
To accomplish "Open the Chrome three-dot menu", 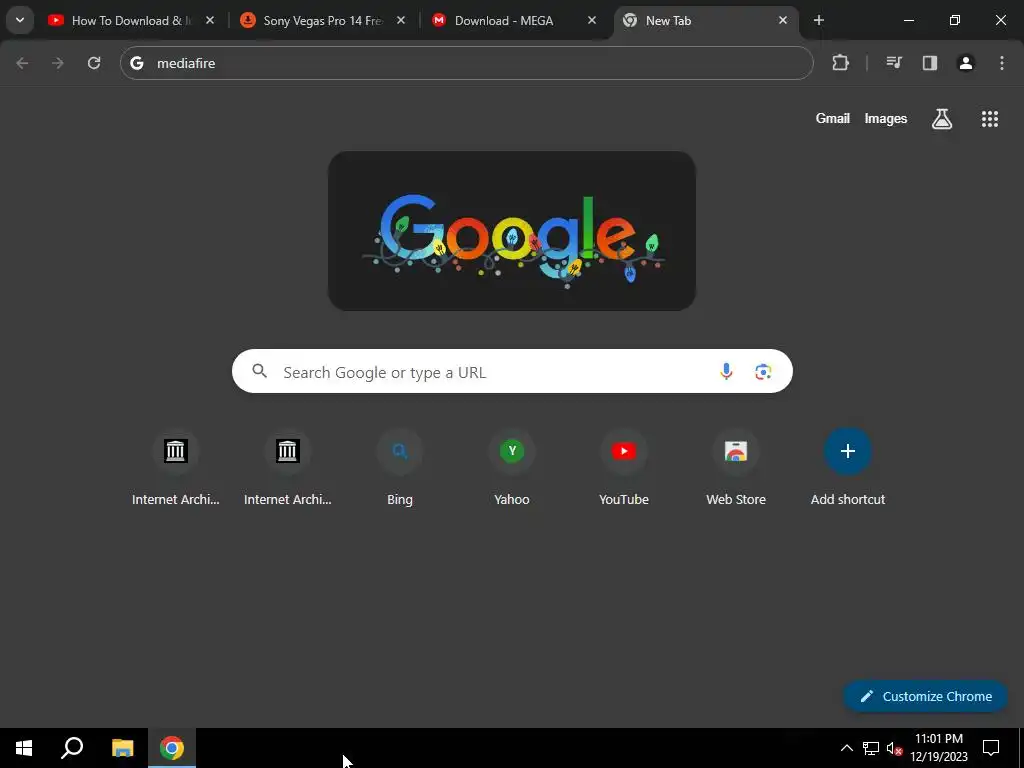I will (1002, 63).
